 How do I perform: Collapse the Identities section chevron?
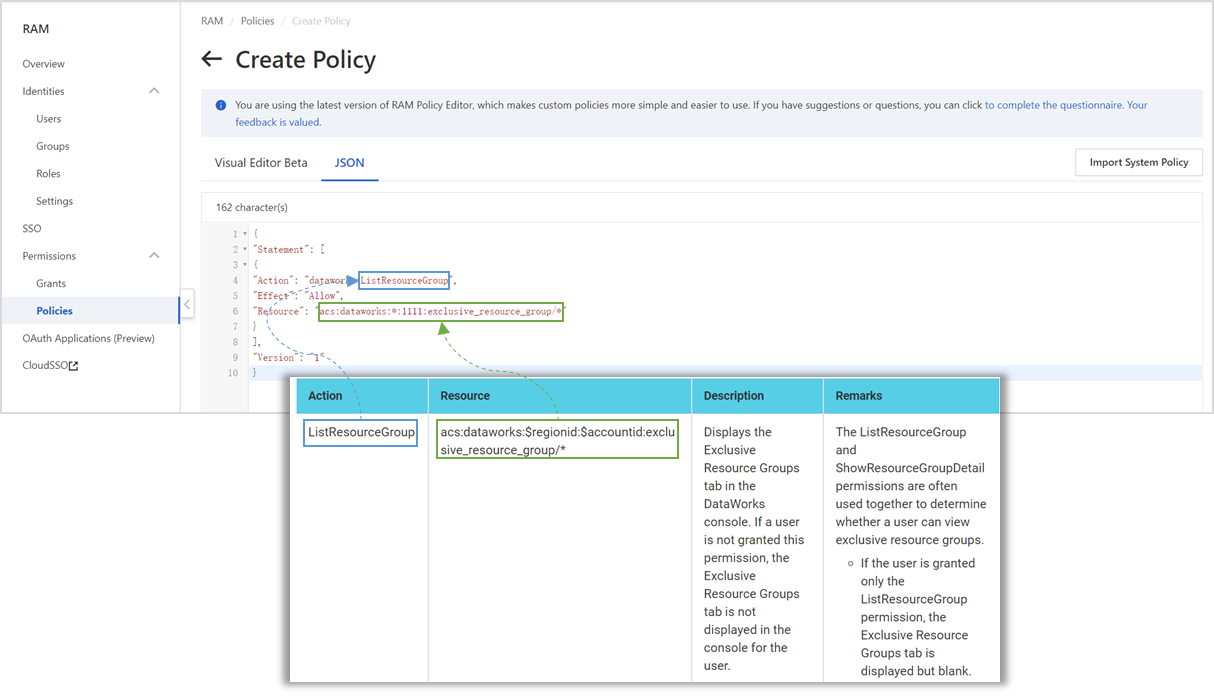click(154, 91)
